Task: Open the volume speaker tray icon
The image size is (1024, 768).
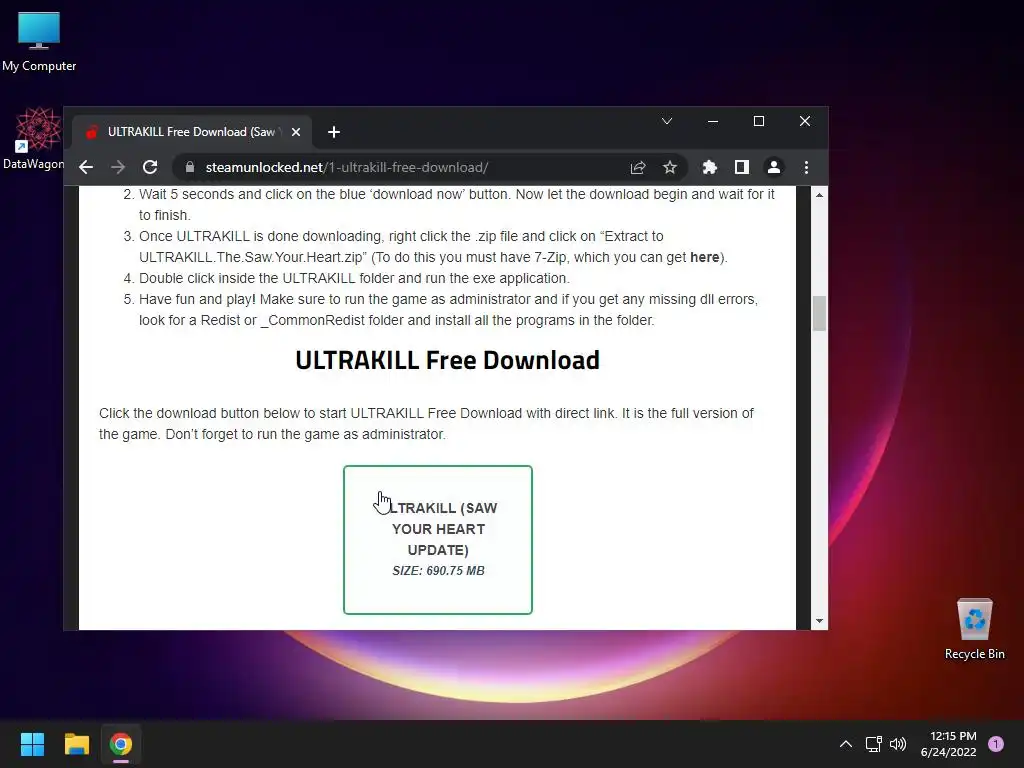Action: click(898, 744)
